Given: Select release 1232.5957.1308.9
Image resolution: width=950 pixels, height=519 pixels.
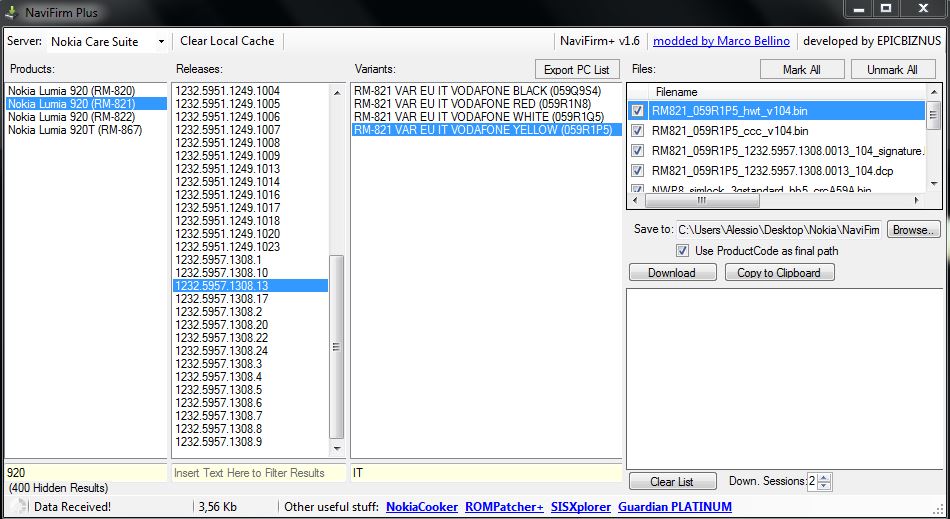Looking at the screenshot, I should 250,441.
